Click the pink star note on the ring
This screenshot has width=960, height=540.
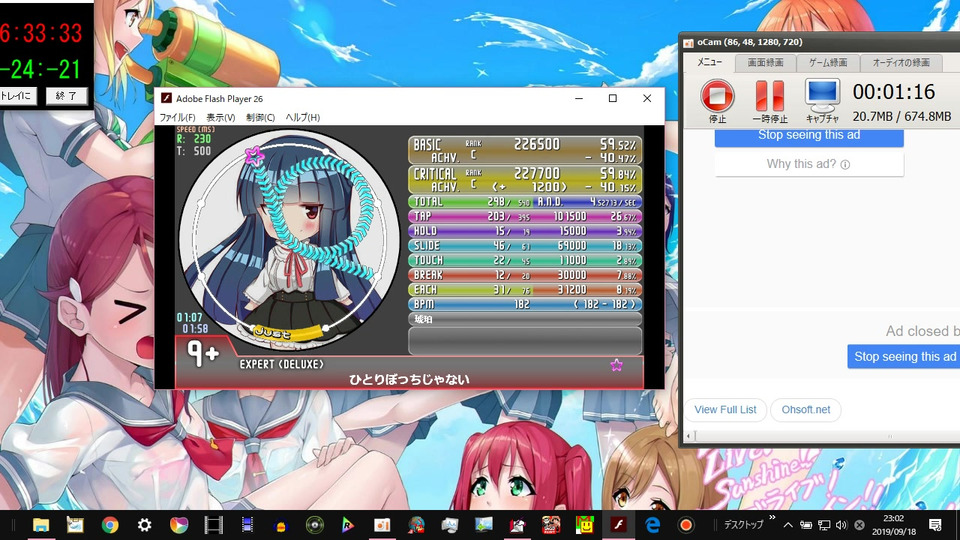pos(254,156)
